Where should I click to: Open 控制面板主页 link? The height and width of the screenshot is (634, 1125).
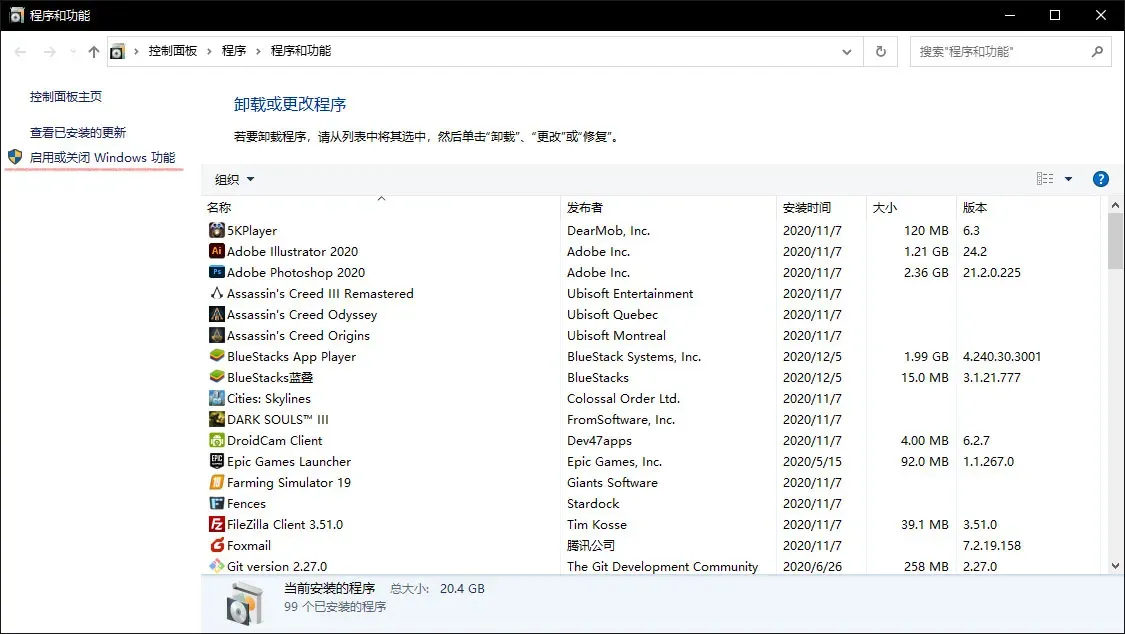(66, 96)
